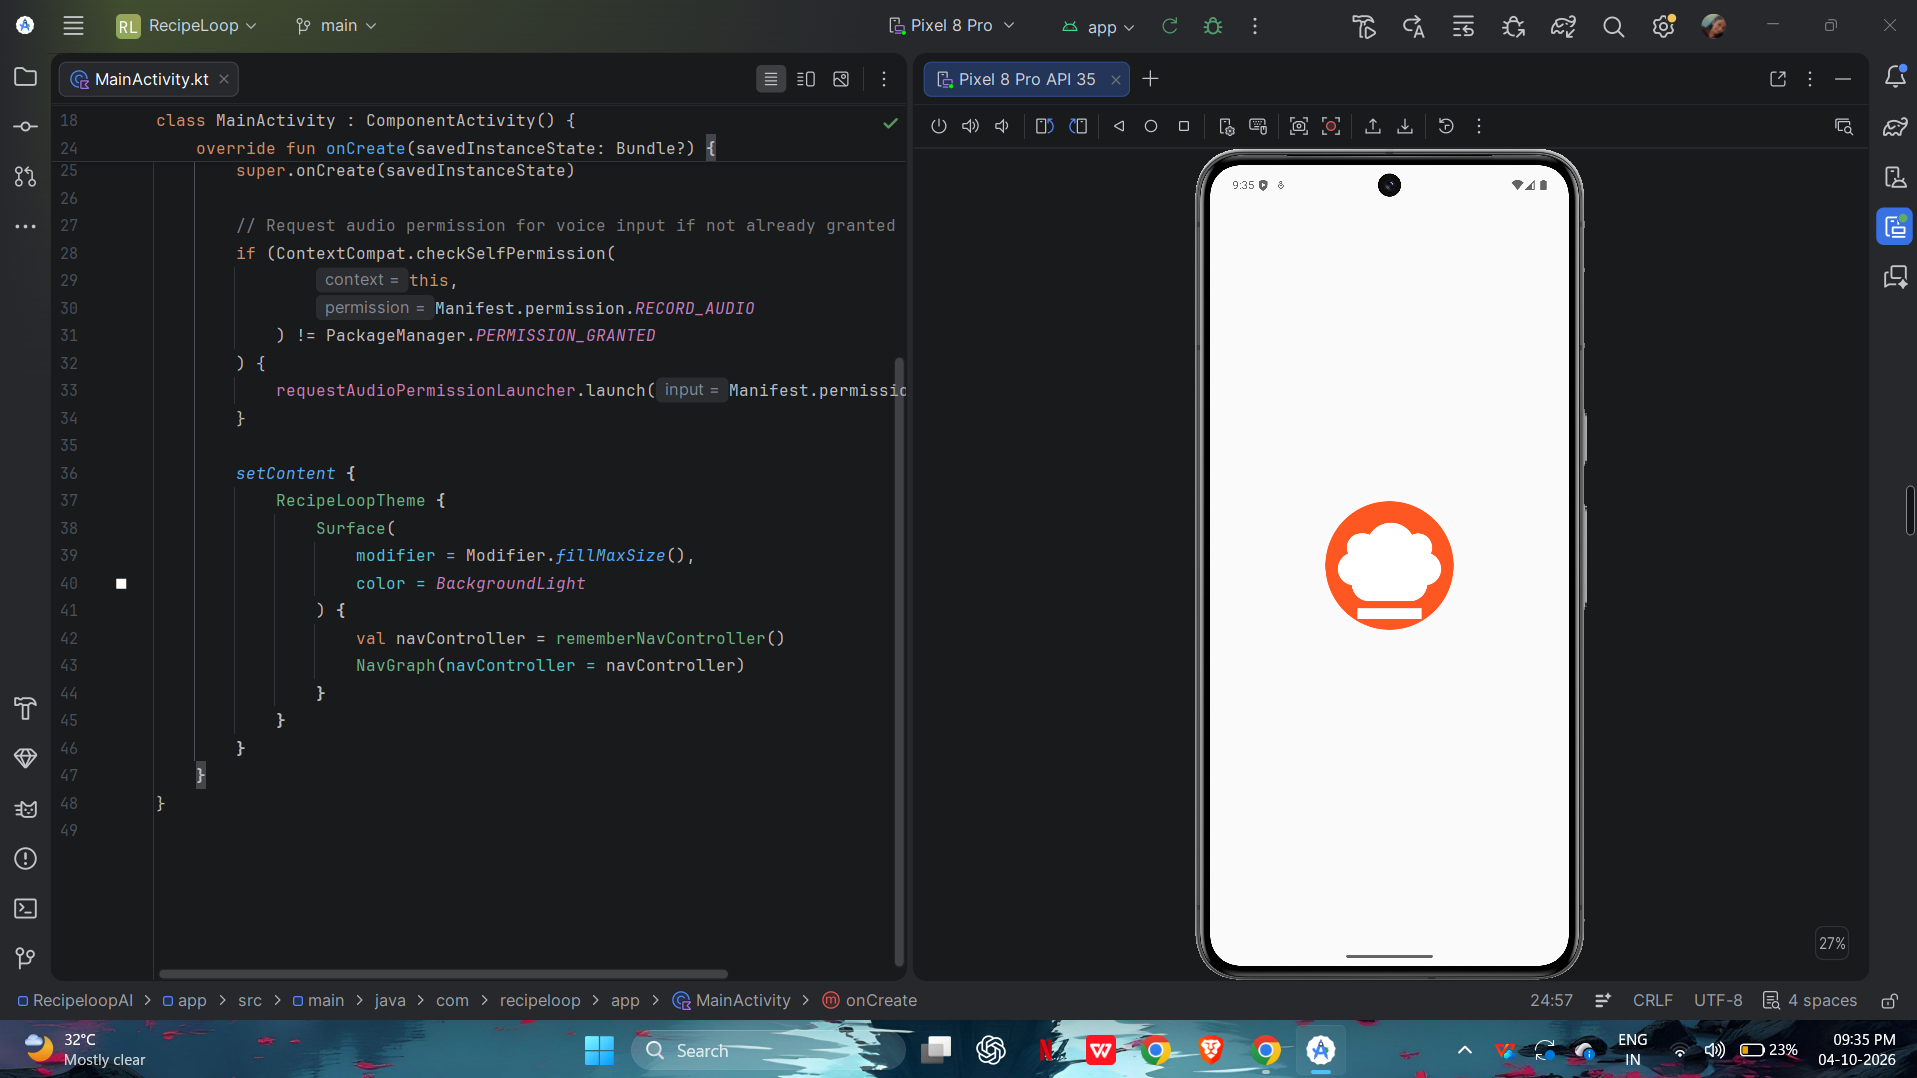Viewport: 1917px width, 1078px height.
Task: Open the Terminal tool window
Action: pos(26,909)
